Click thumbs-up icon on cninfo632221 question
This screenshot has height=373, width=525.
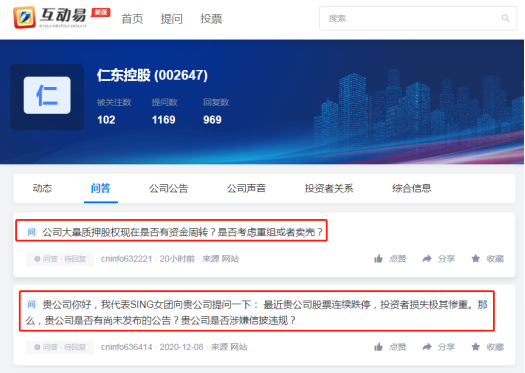point(378,258)
